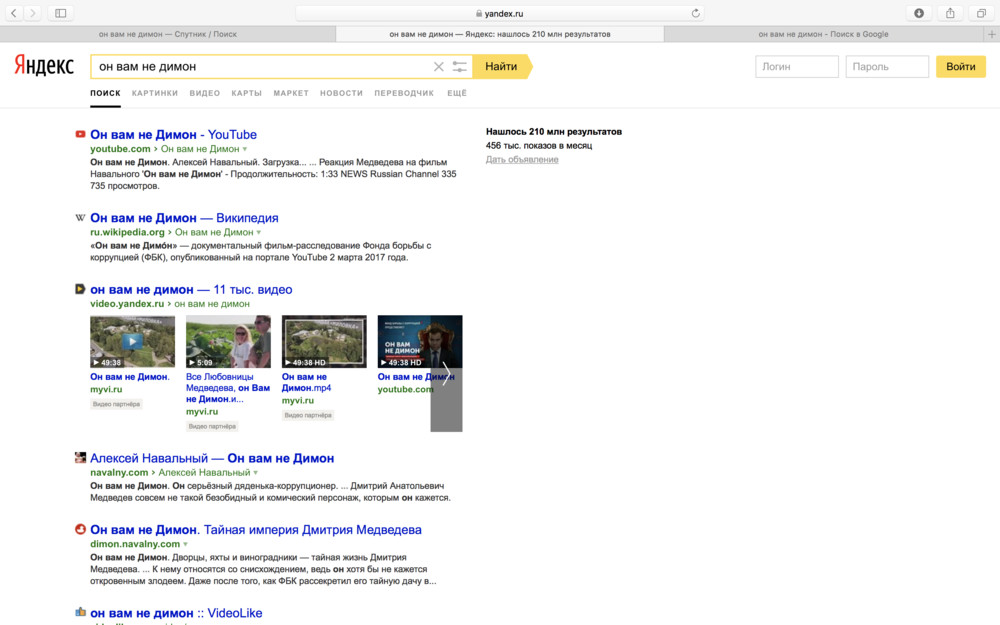Click Нашлось 210 млн результатов text
This screenshot has height=625, width=1000.
click(x=554, y=132)
